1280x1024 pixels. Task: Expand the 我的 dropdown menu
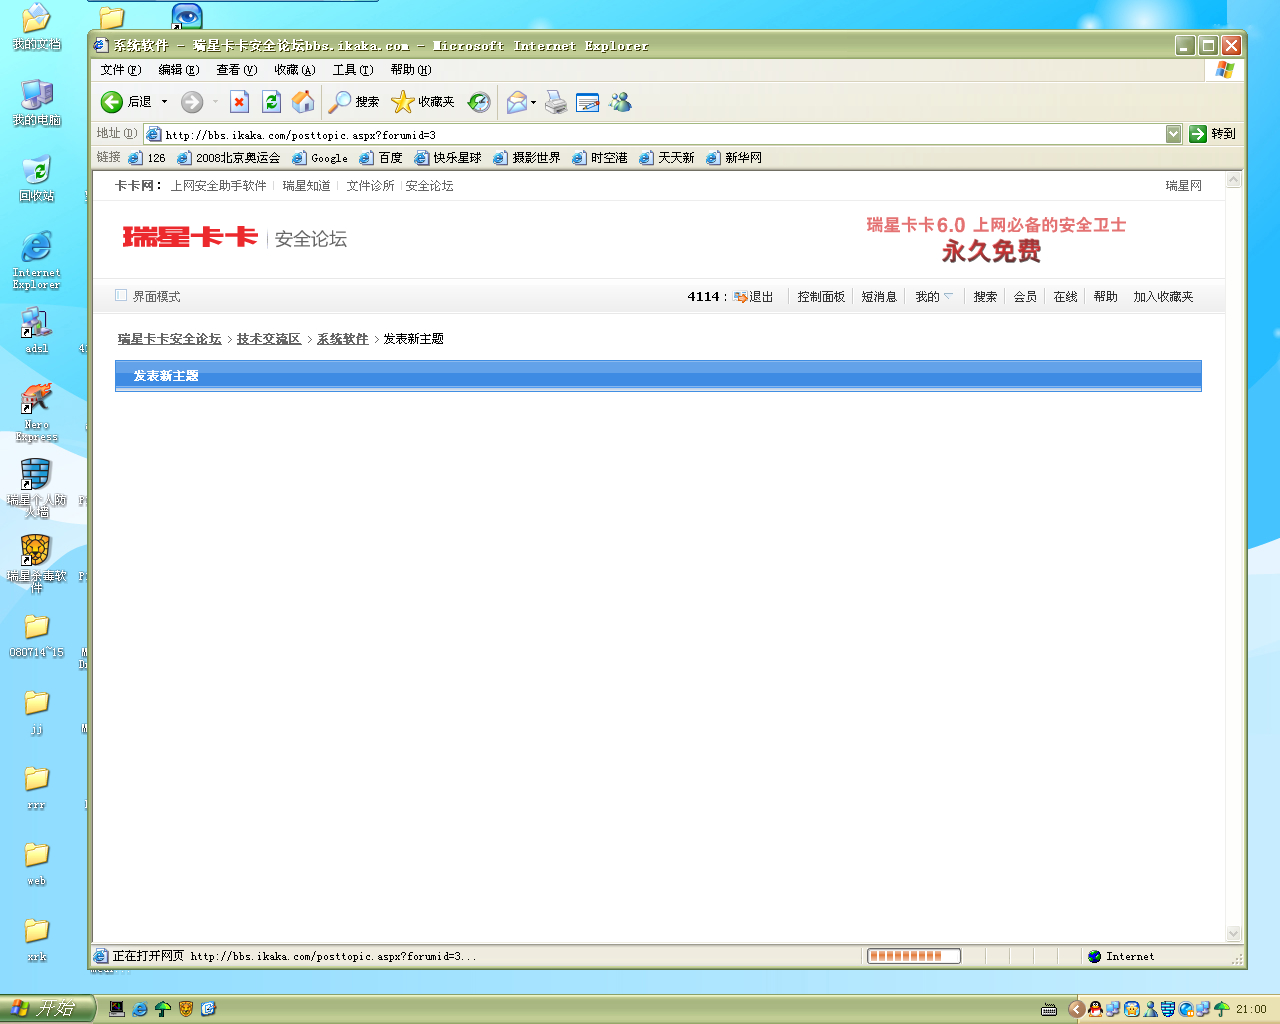[x=935, y=296]
